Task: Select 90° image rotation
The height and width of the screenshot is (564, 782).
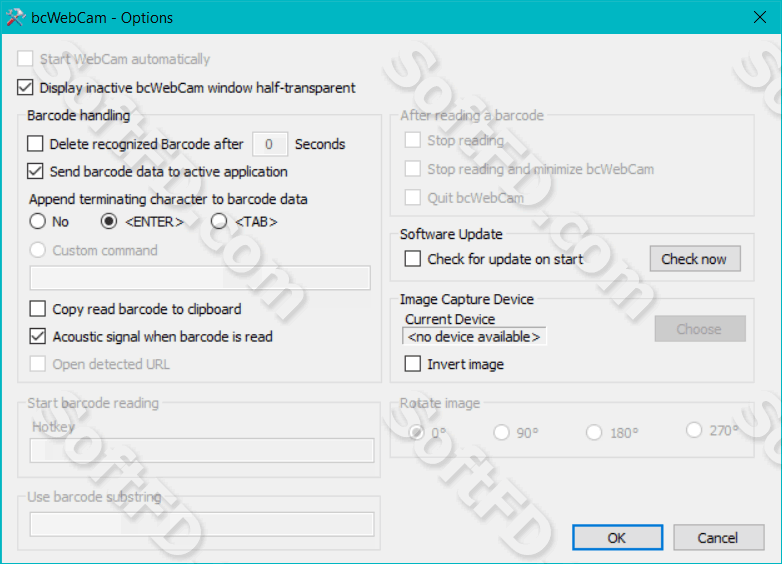Action: coord(501,432)
